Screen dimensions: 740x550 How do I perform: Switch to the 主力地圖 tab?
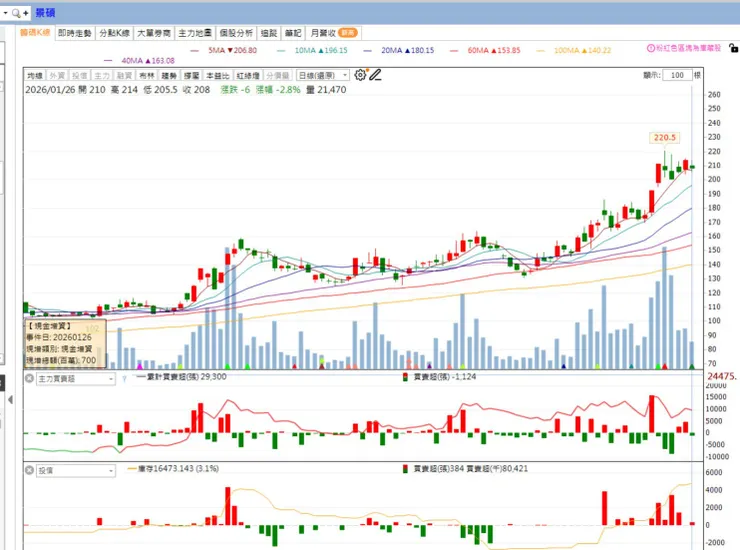[195, 33]
